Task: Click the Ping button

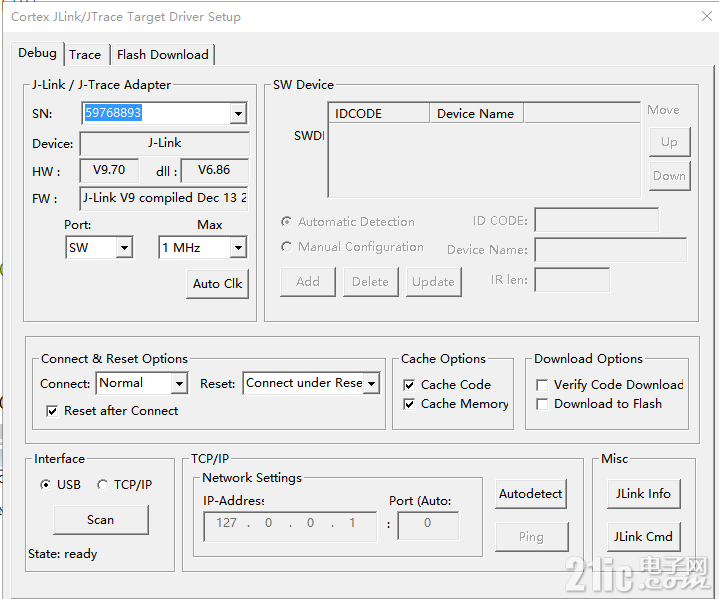Action: [x=531, y=537]
